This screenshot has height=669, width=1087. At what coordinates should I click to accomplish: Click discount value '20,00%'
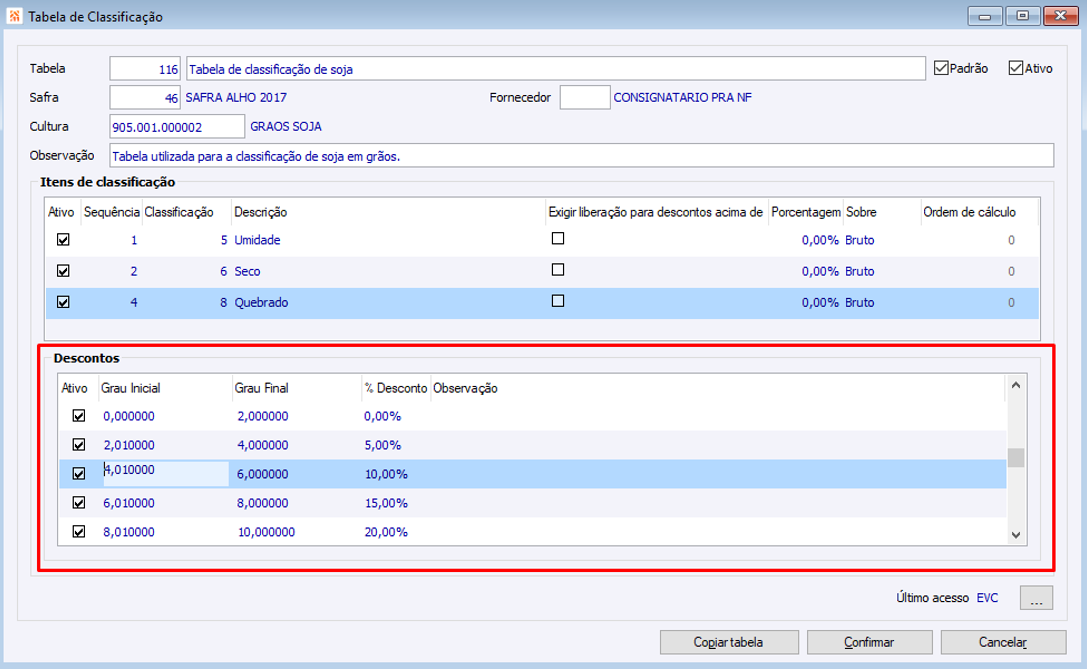[x=386, y=532]
